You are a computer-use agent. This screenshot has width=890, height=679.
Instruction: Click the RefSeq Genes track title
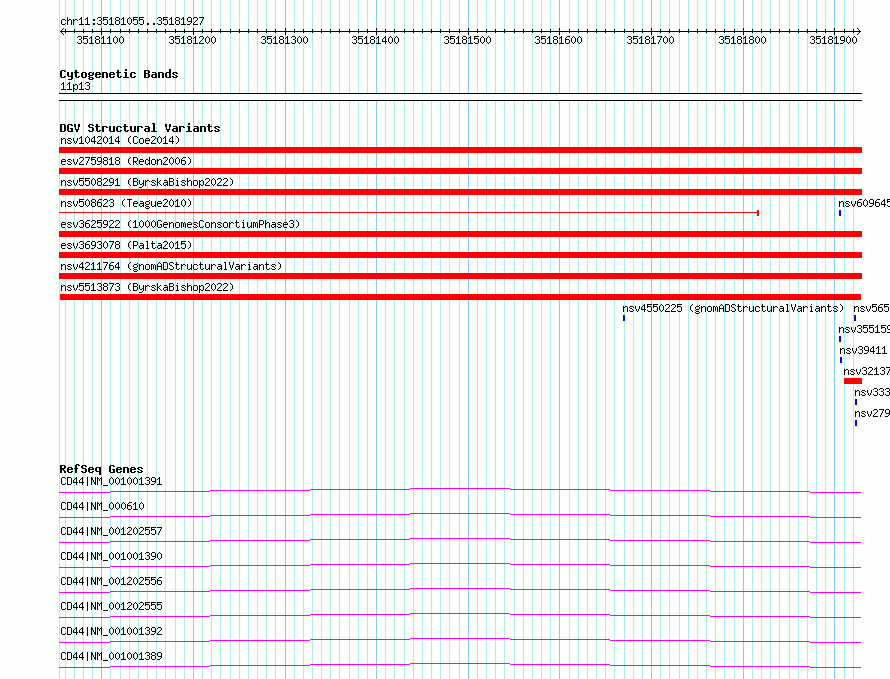(x=101, y=469)
